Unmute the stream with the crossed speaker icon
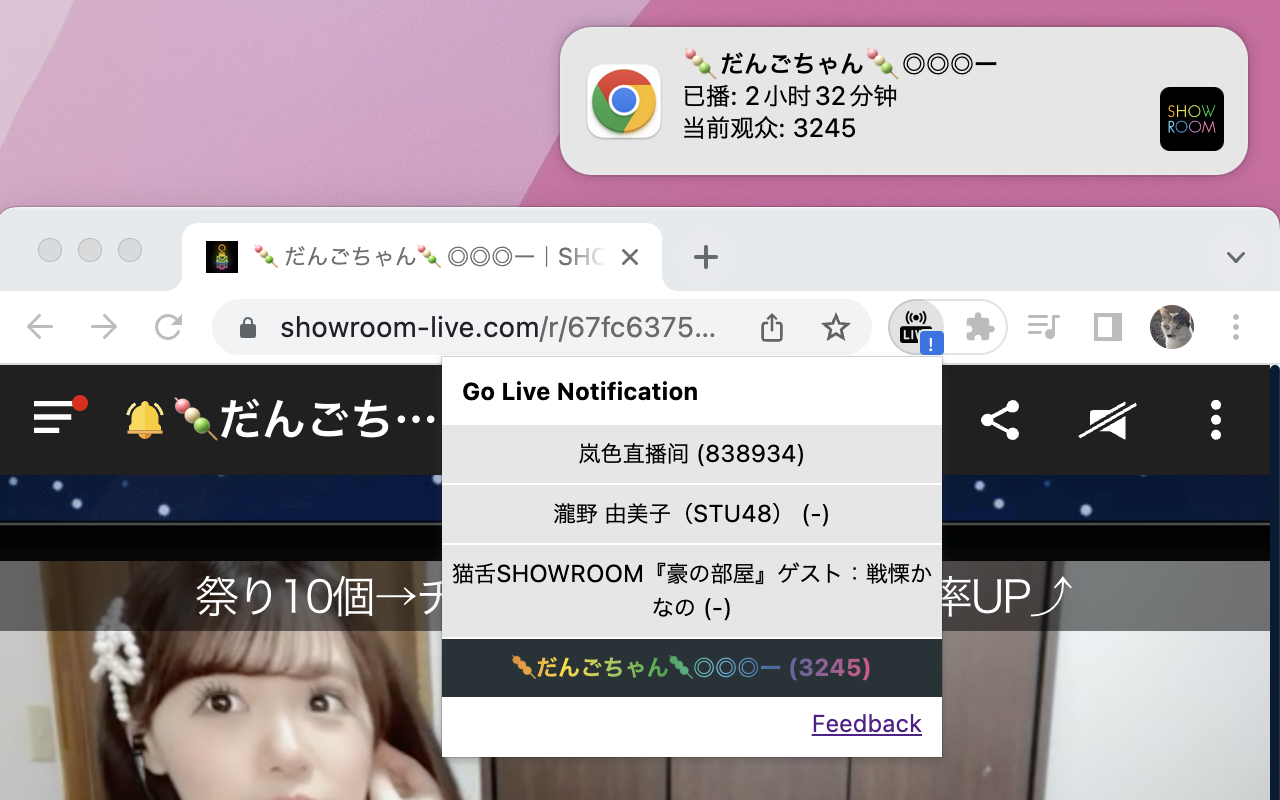The image size is (1280, 800). point(1107,420)
